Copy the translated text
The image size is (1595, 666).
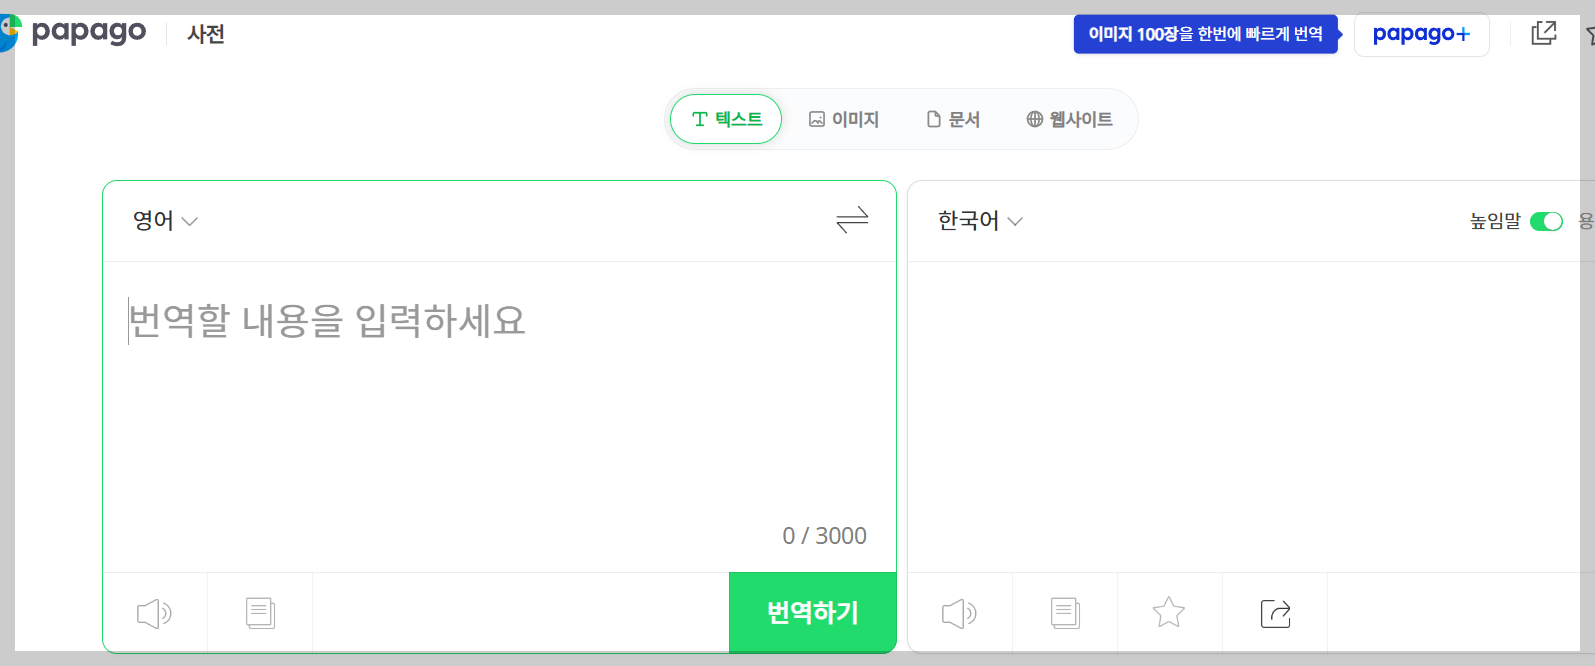tap(1064, 613)
